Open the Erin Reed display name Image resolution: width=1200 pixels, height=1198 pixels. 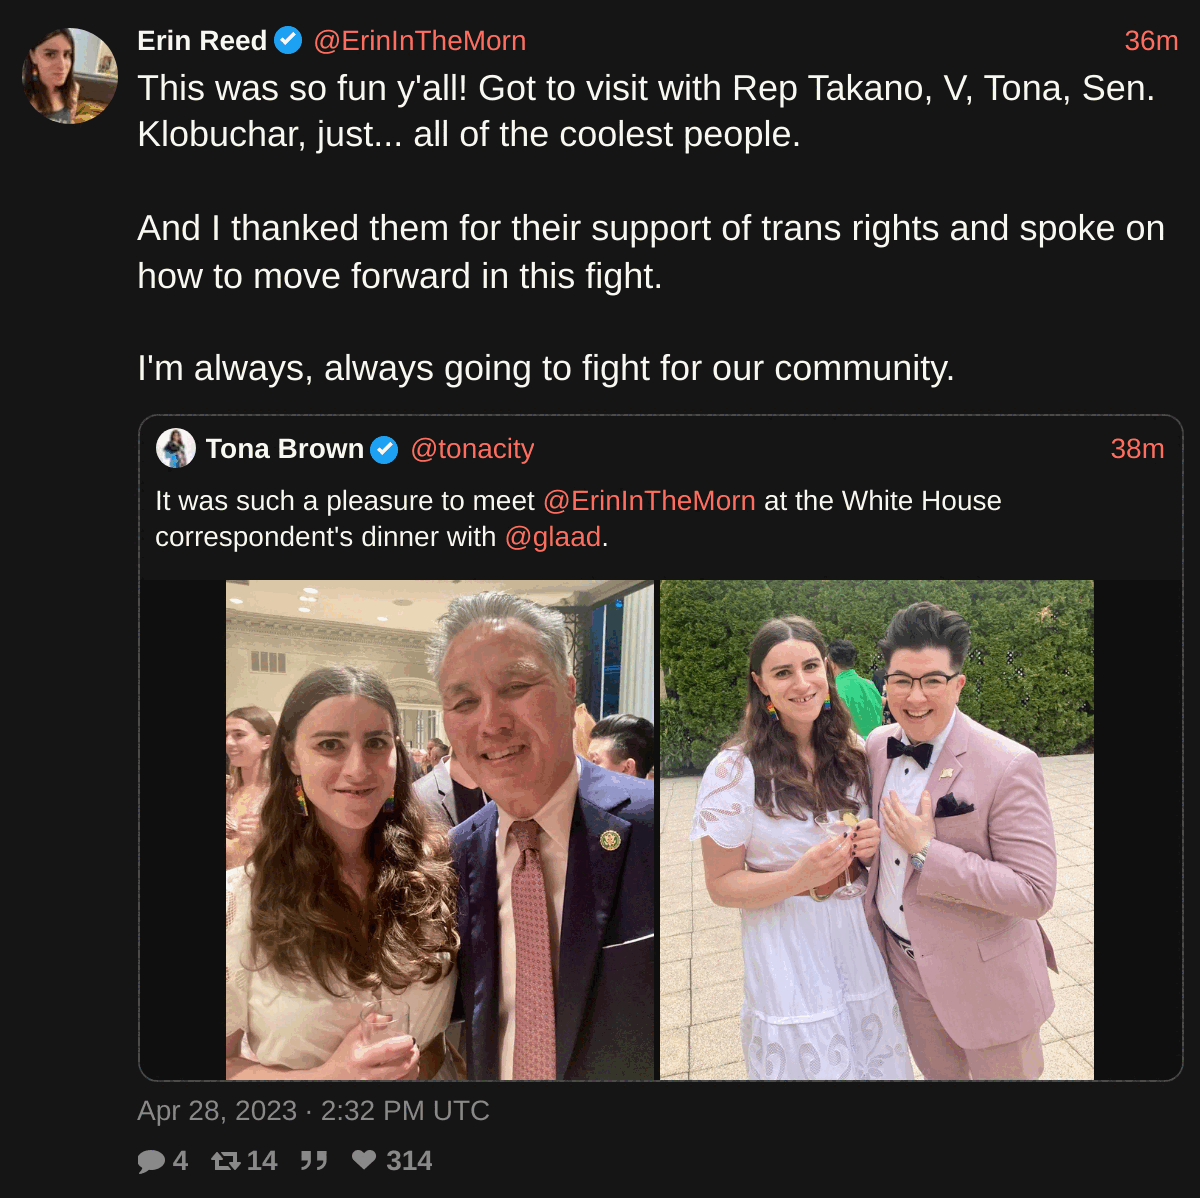202,41
